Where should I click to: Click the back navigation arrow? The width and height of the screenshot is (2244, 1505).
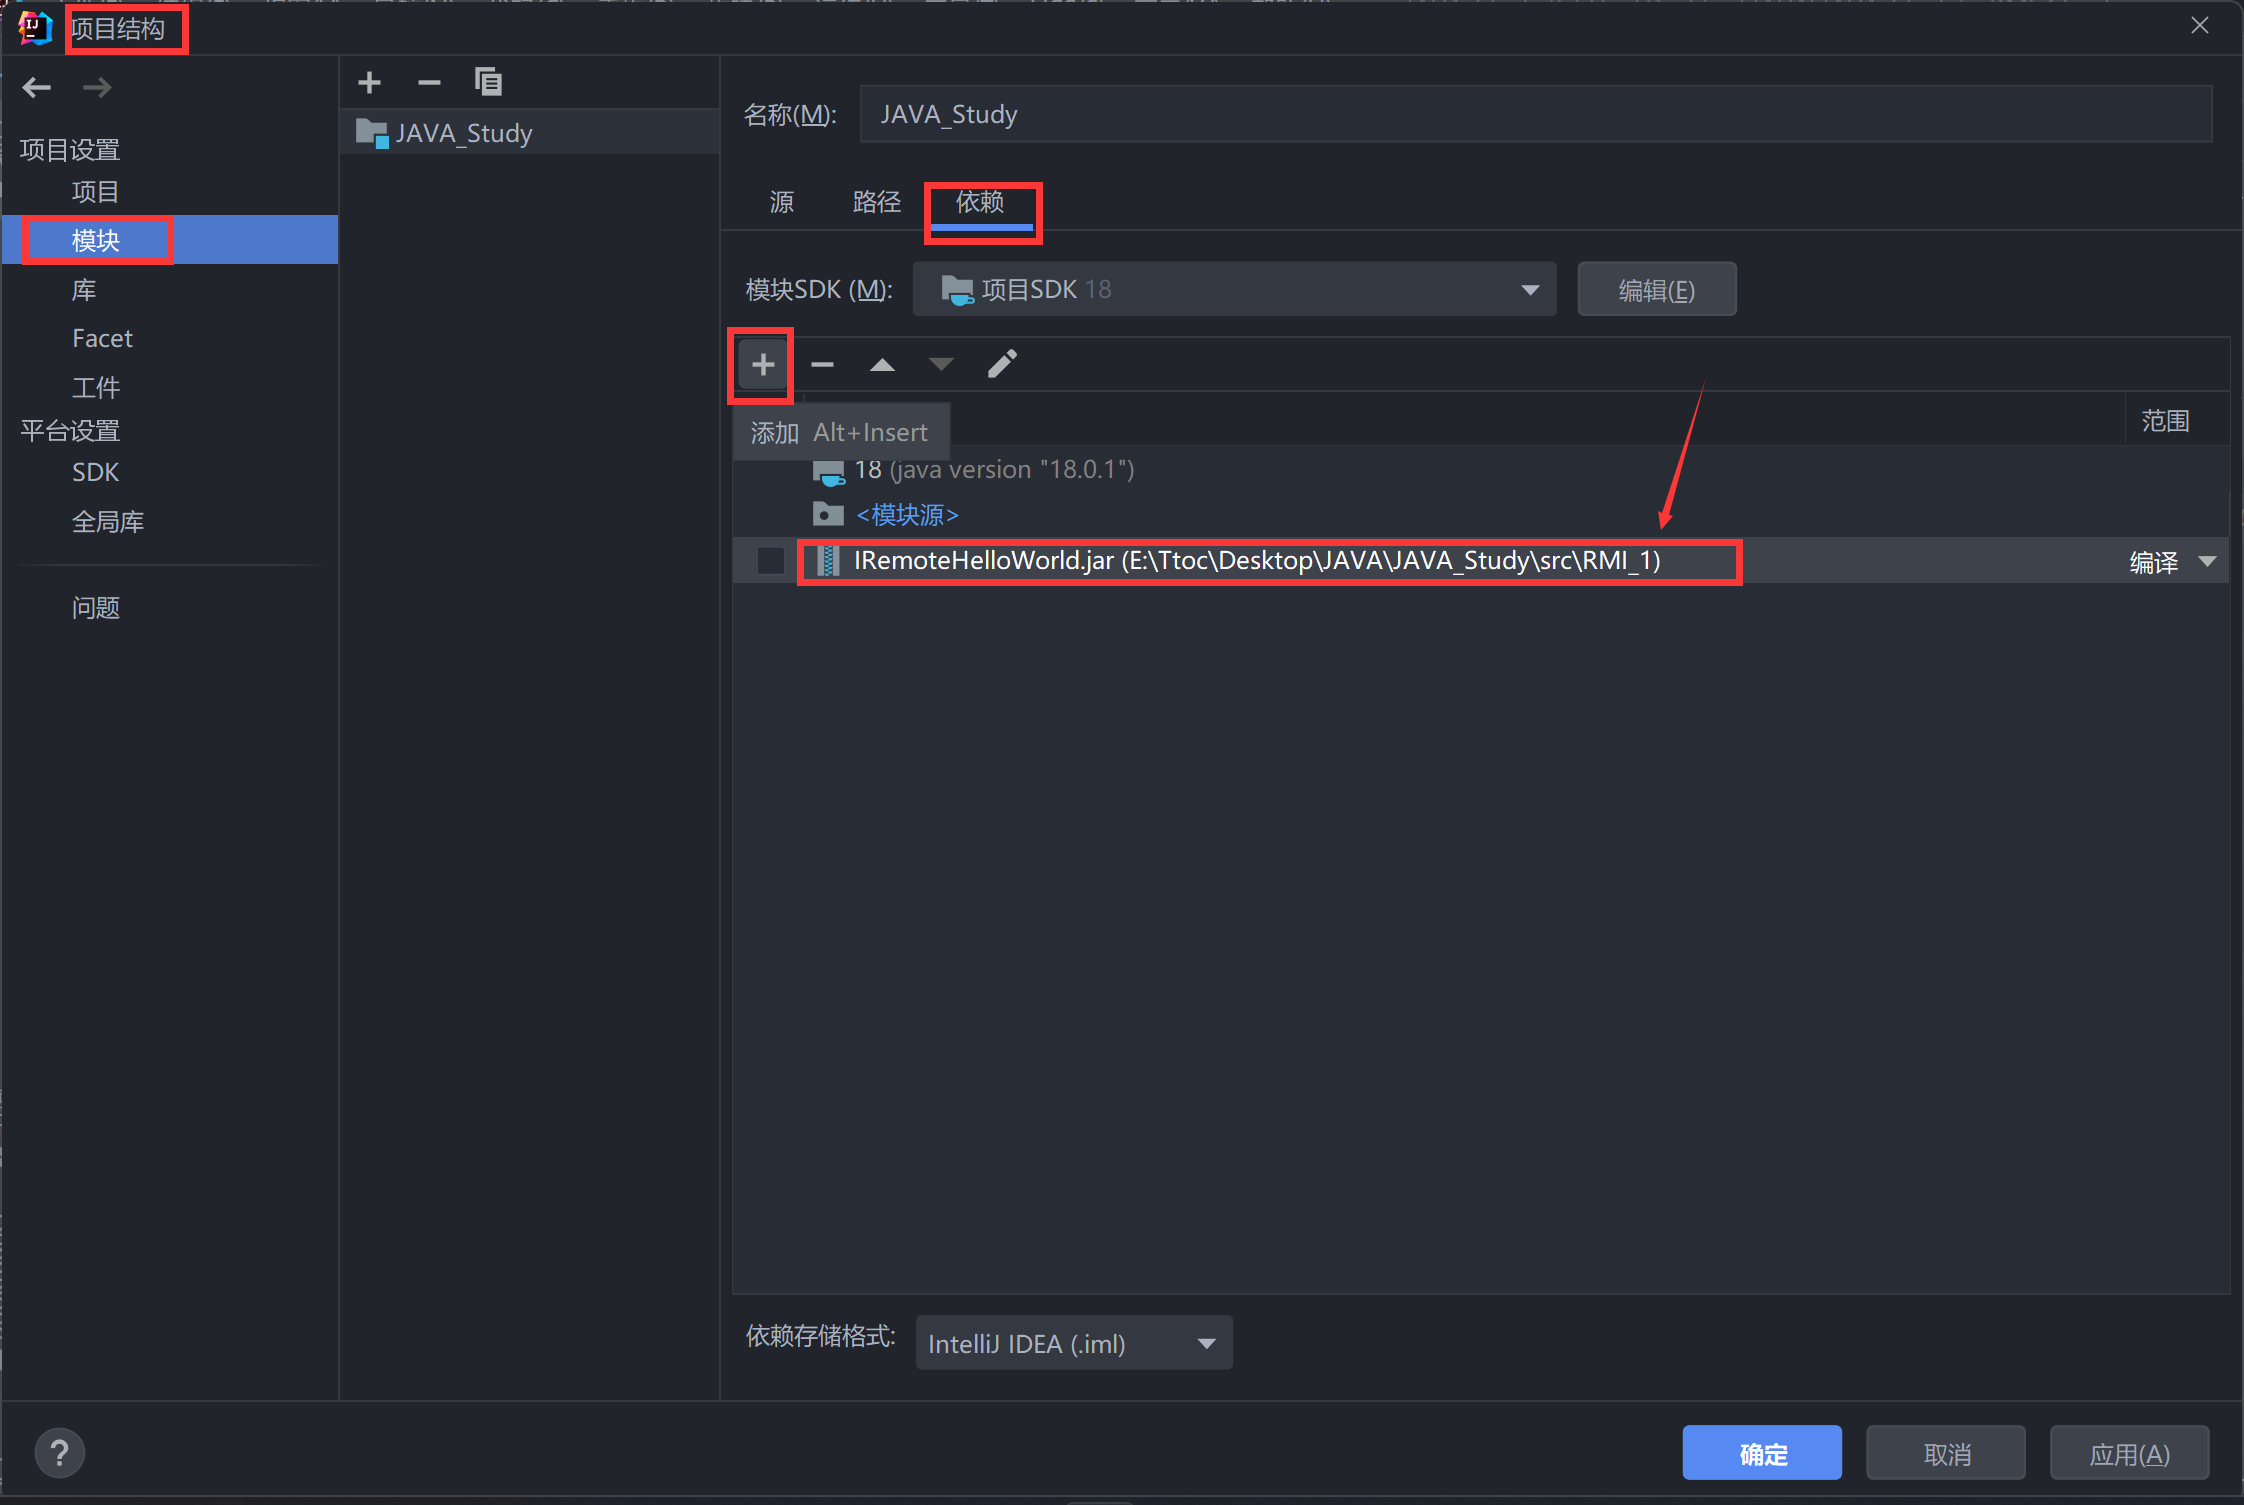tap(37, 88)
